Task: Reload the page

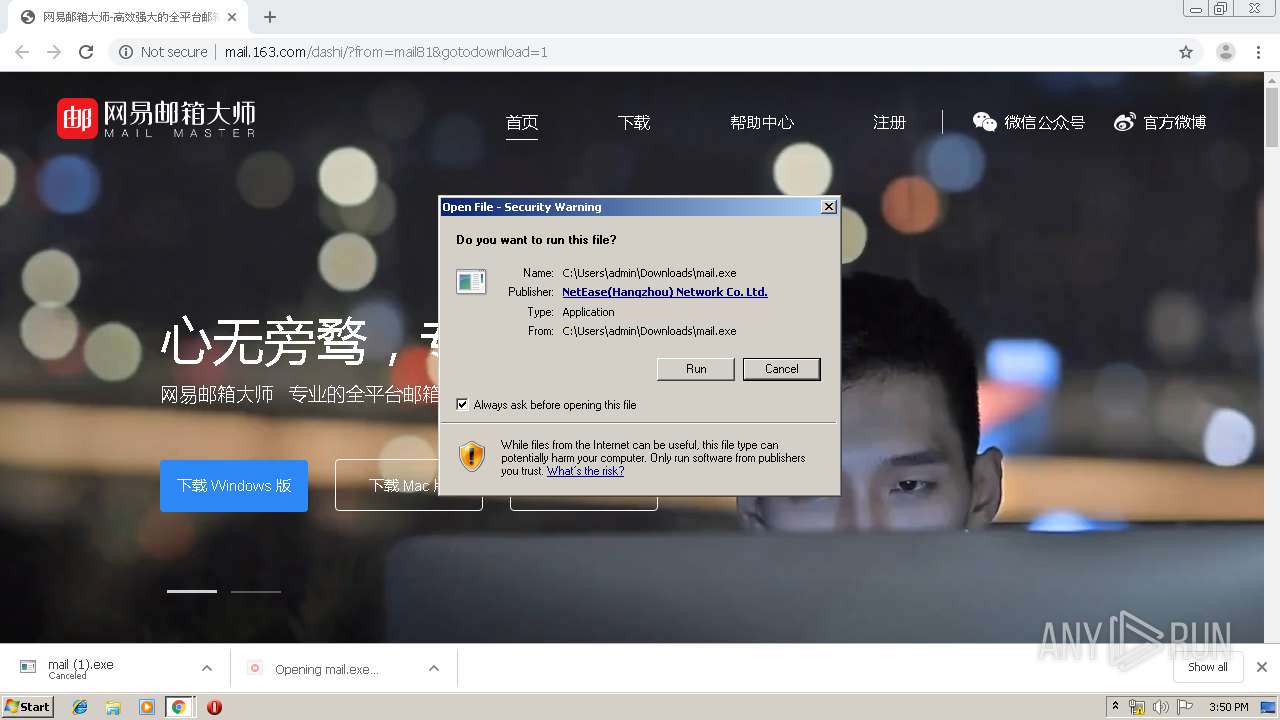Action: 86,52
